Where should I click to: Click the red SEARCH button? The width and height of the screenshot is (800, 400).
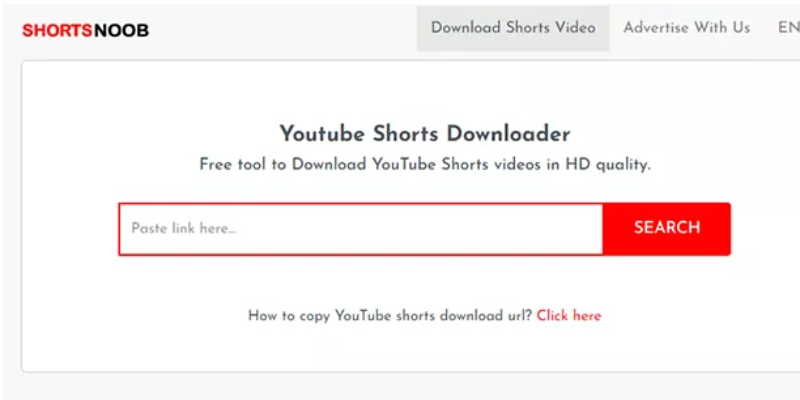666,229
